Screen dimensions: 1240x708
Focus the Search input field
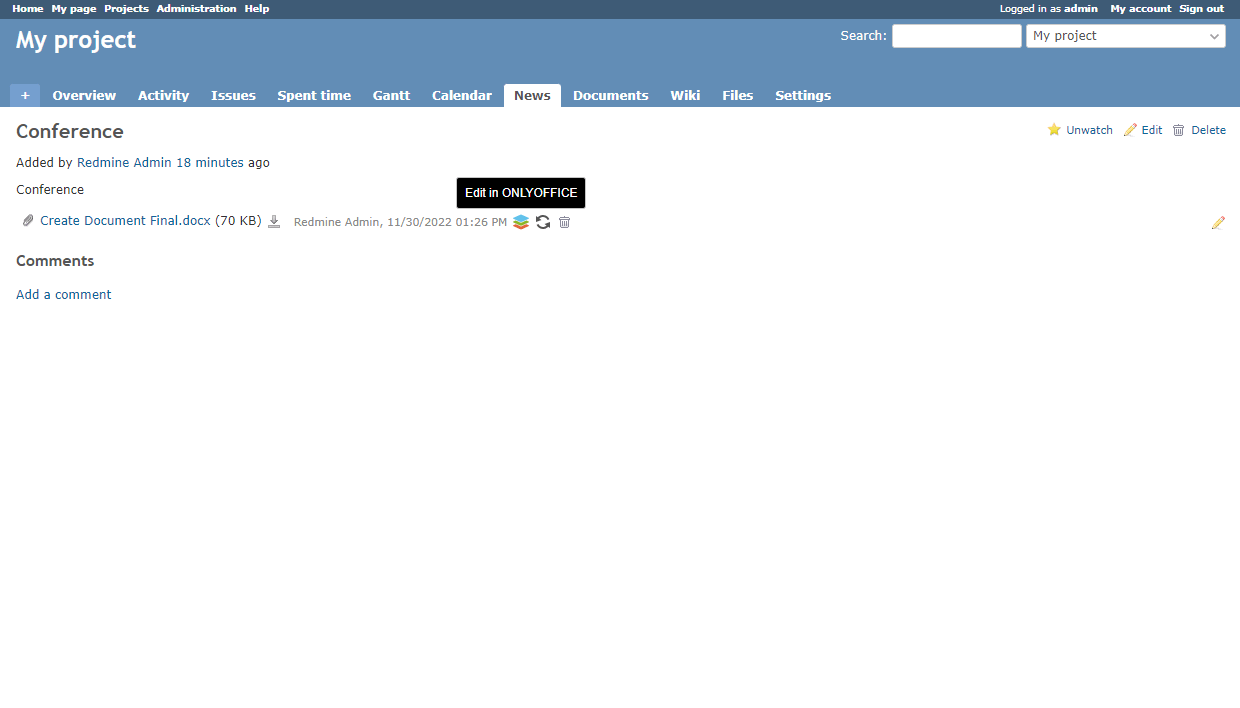pyautogui.click(x=956, y=36)
